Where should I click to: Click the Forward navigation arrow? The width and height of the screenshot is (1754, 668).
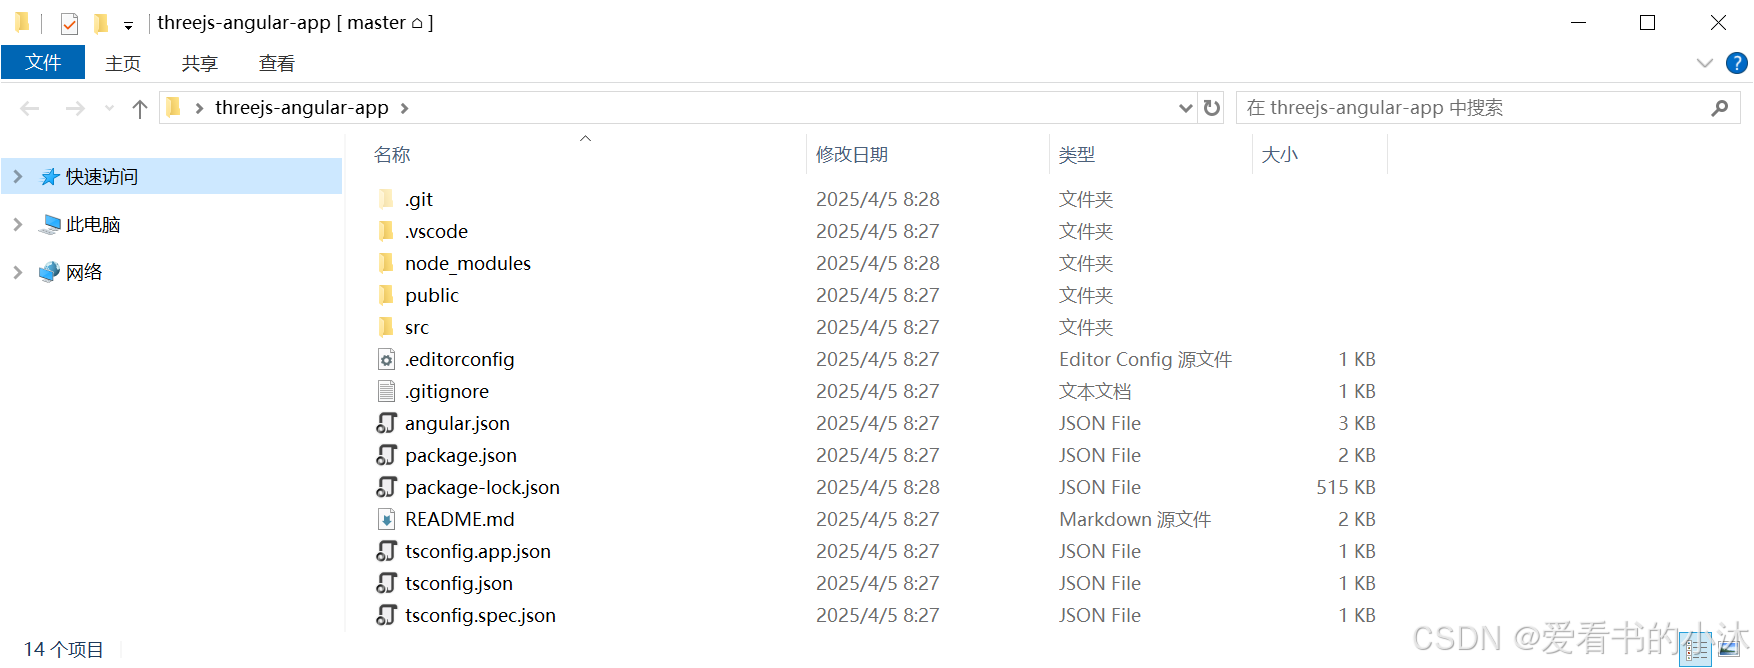pos(75,108)
